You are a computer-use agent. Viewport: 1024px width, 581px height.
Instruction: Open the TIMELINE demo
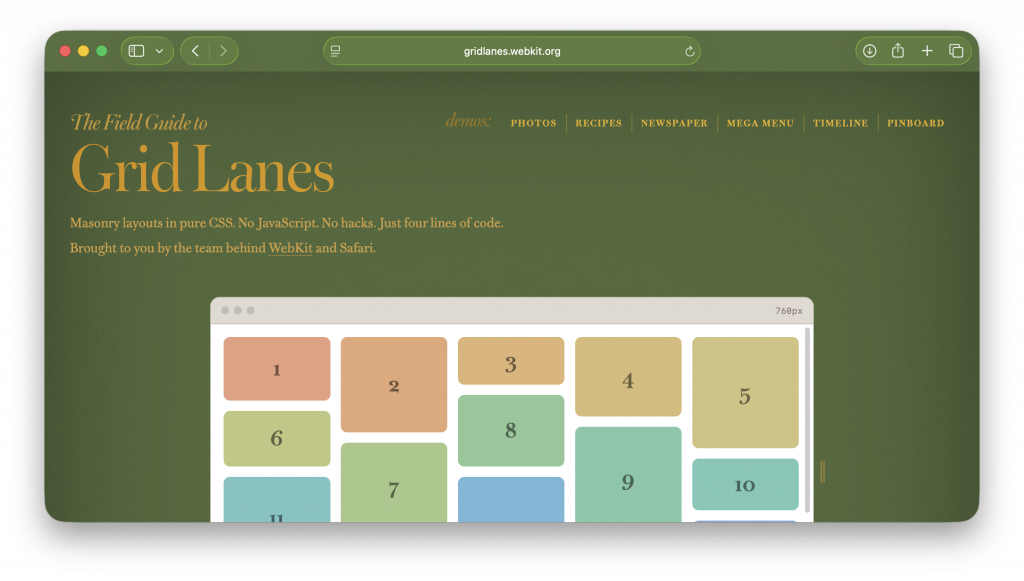pos(840,123)
